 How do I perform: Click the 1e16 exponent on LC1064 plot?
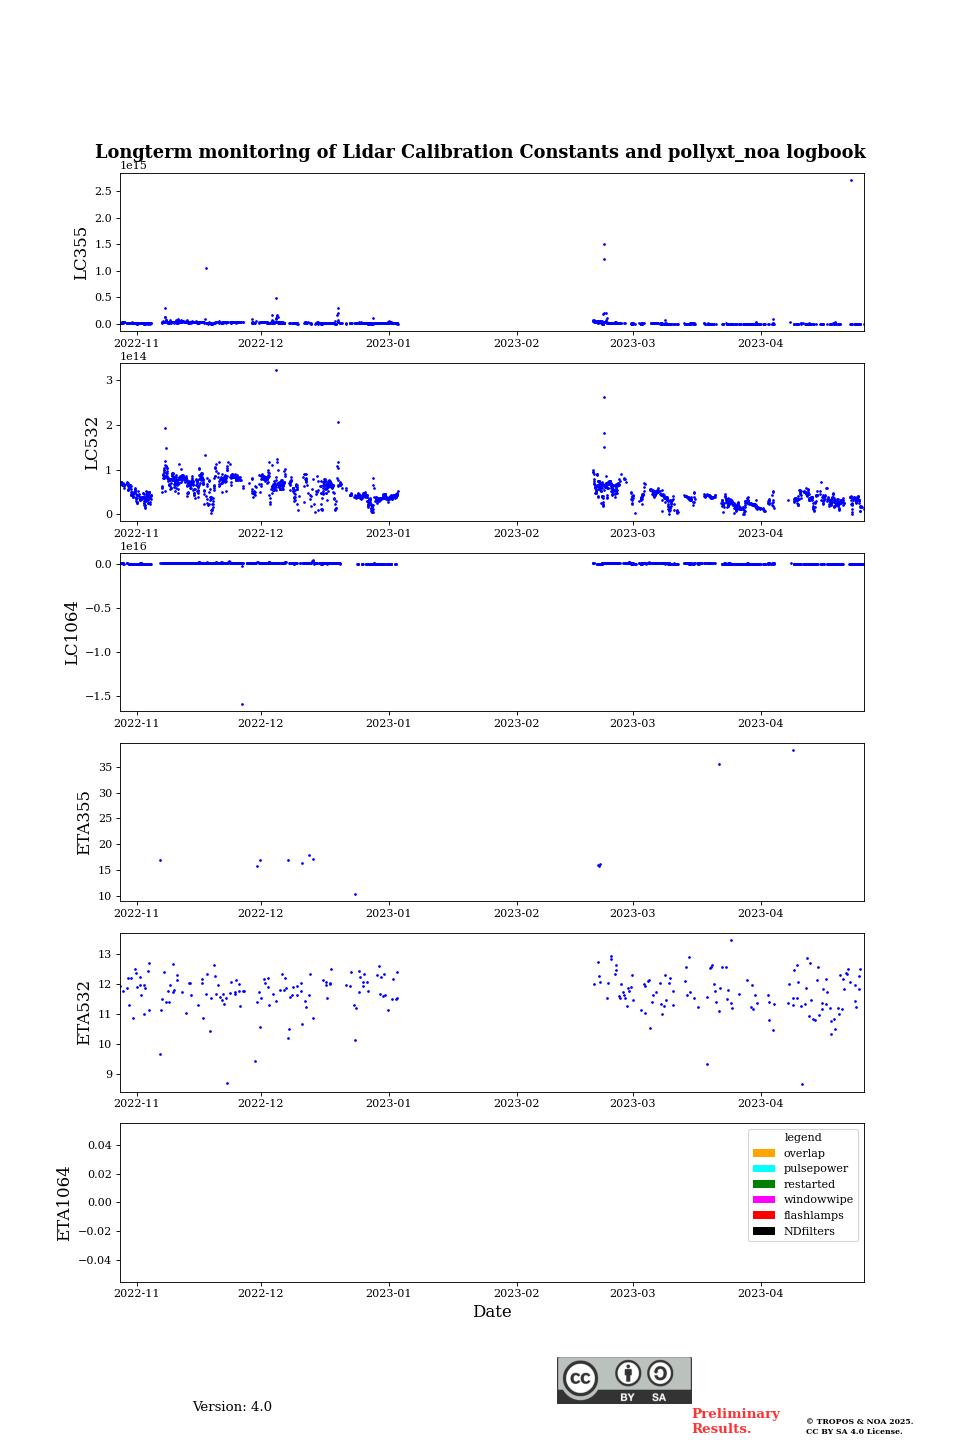(134, 546)
